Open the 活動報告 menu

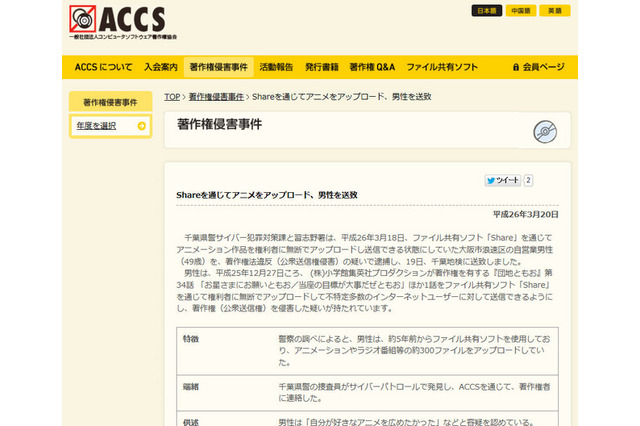coord(276,67)
